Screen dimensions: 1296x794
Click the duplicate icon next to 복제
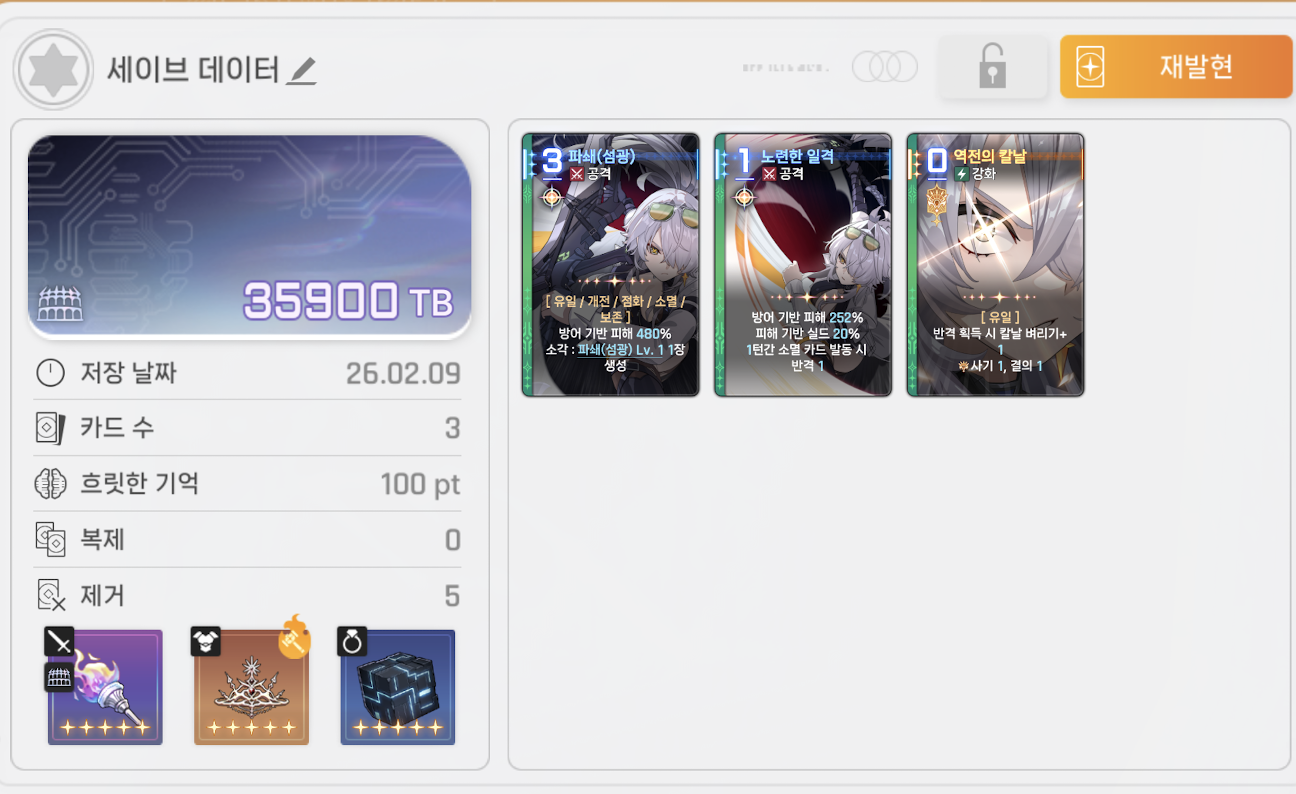[x=50, y=540]
